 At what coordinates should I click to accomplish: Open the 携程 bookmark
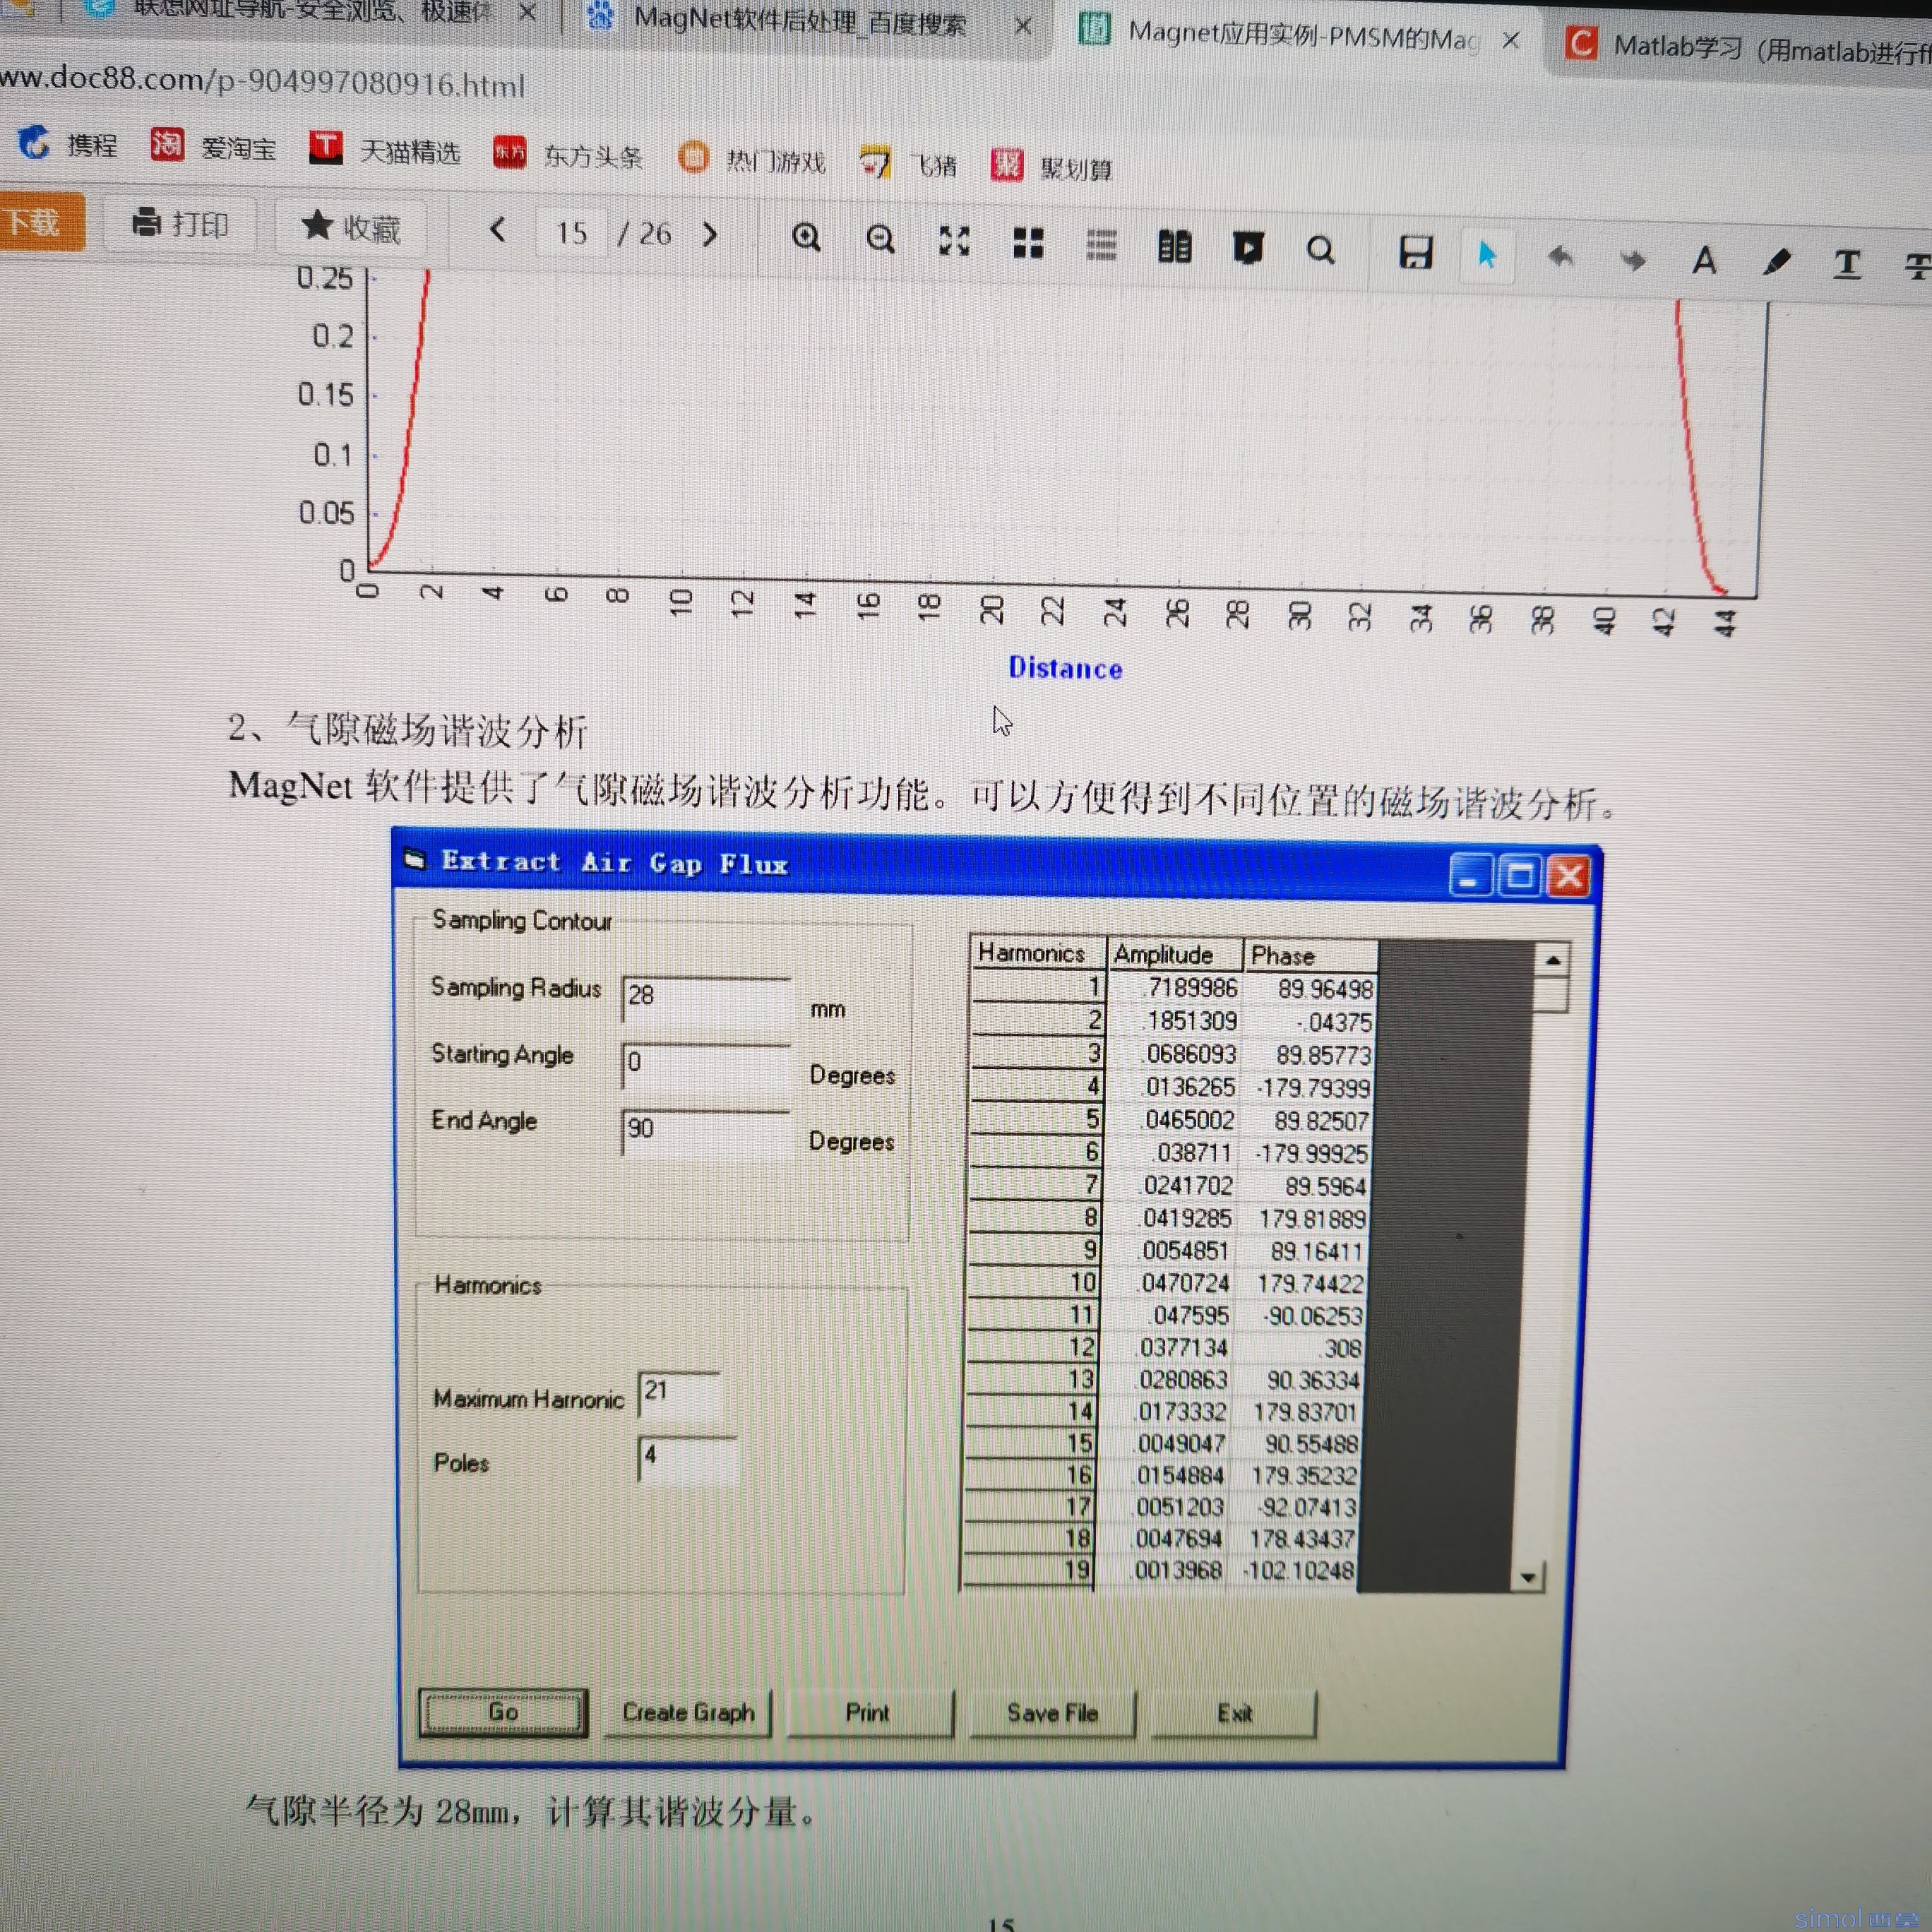68,144
